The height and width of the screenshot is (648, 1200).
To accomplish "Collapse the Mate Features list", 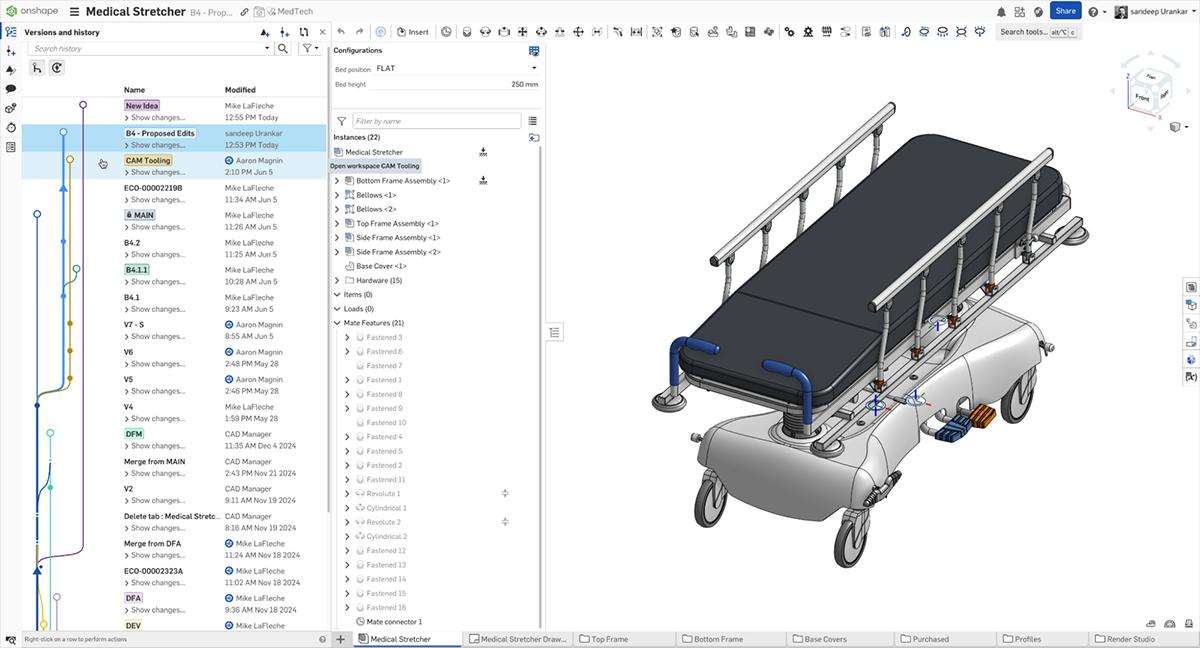I will (x=337, y=322).
